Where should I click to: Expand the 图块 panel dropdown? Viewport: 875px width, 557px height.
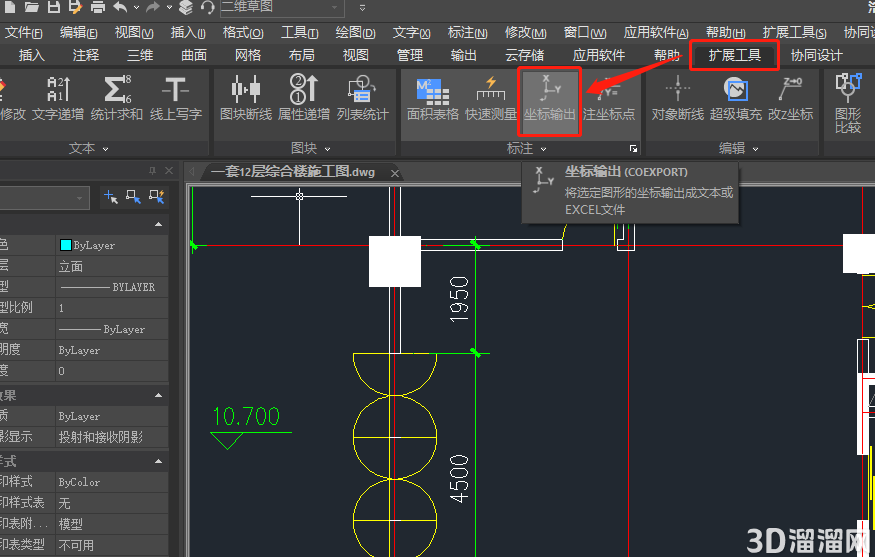pyautogui.click(x=328, y=149)
